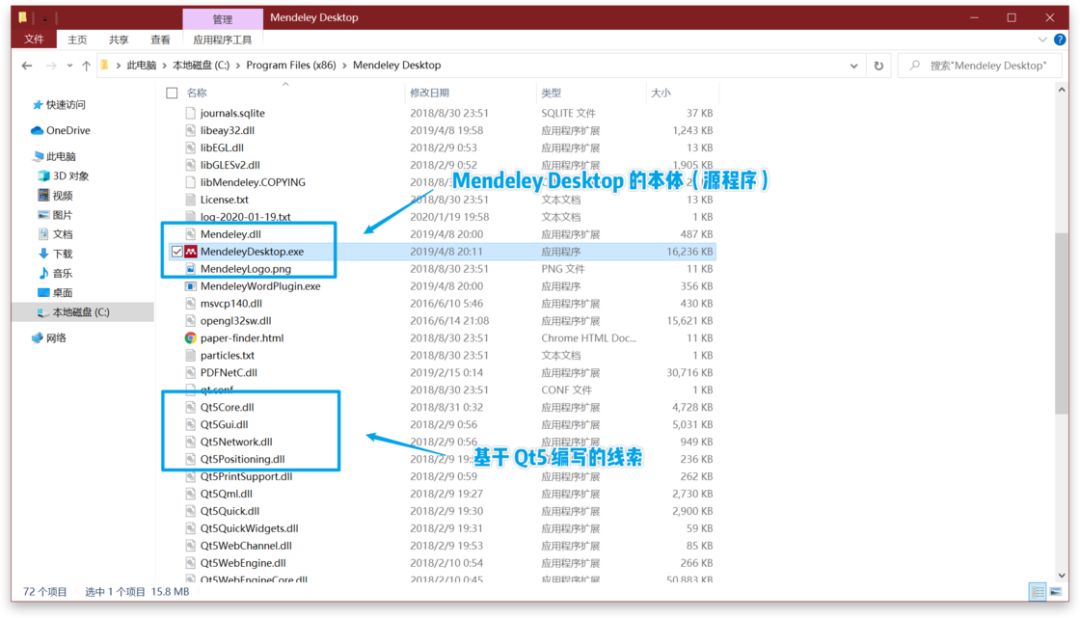Open Music folder in sidebar
The height and width of the screenshot is (618, 1080).
(x=55, y=273)
